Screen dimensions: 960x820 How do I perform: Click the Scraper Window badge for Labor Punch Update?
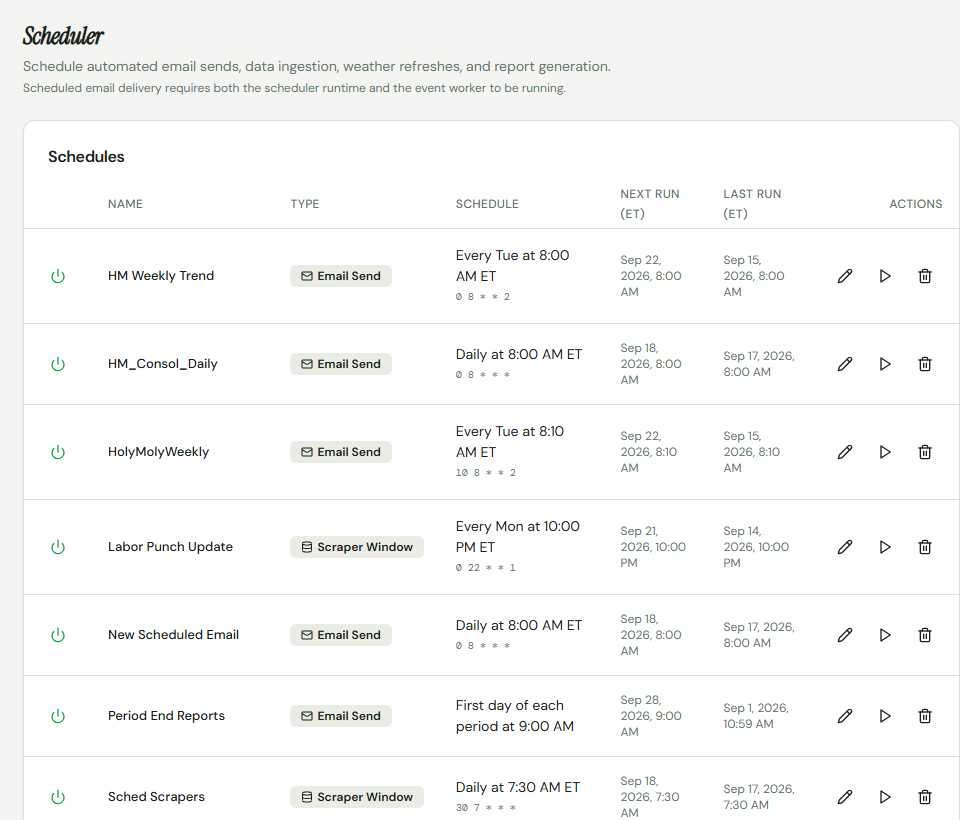[x=357, y=547]
